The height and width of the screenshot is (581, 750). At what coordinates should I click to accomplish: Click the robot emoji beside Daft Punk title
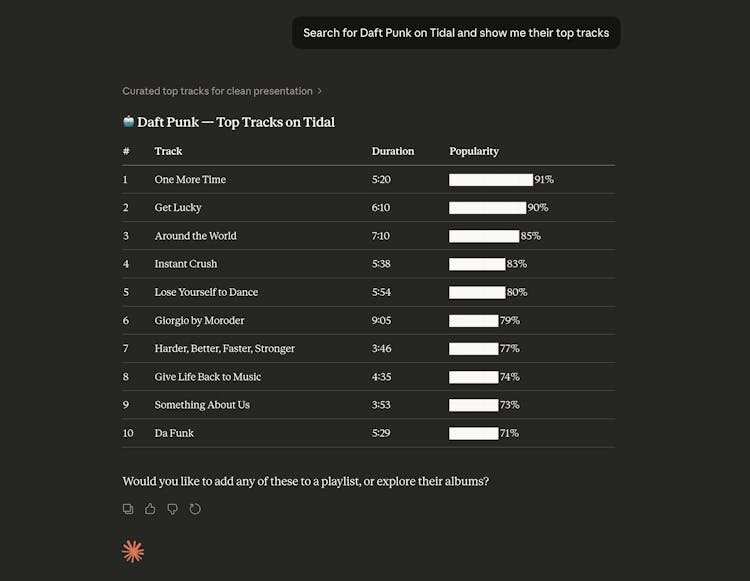click(x=128, y=122)
